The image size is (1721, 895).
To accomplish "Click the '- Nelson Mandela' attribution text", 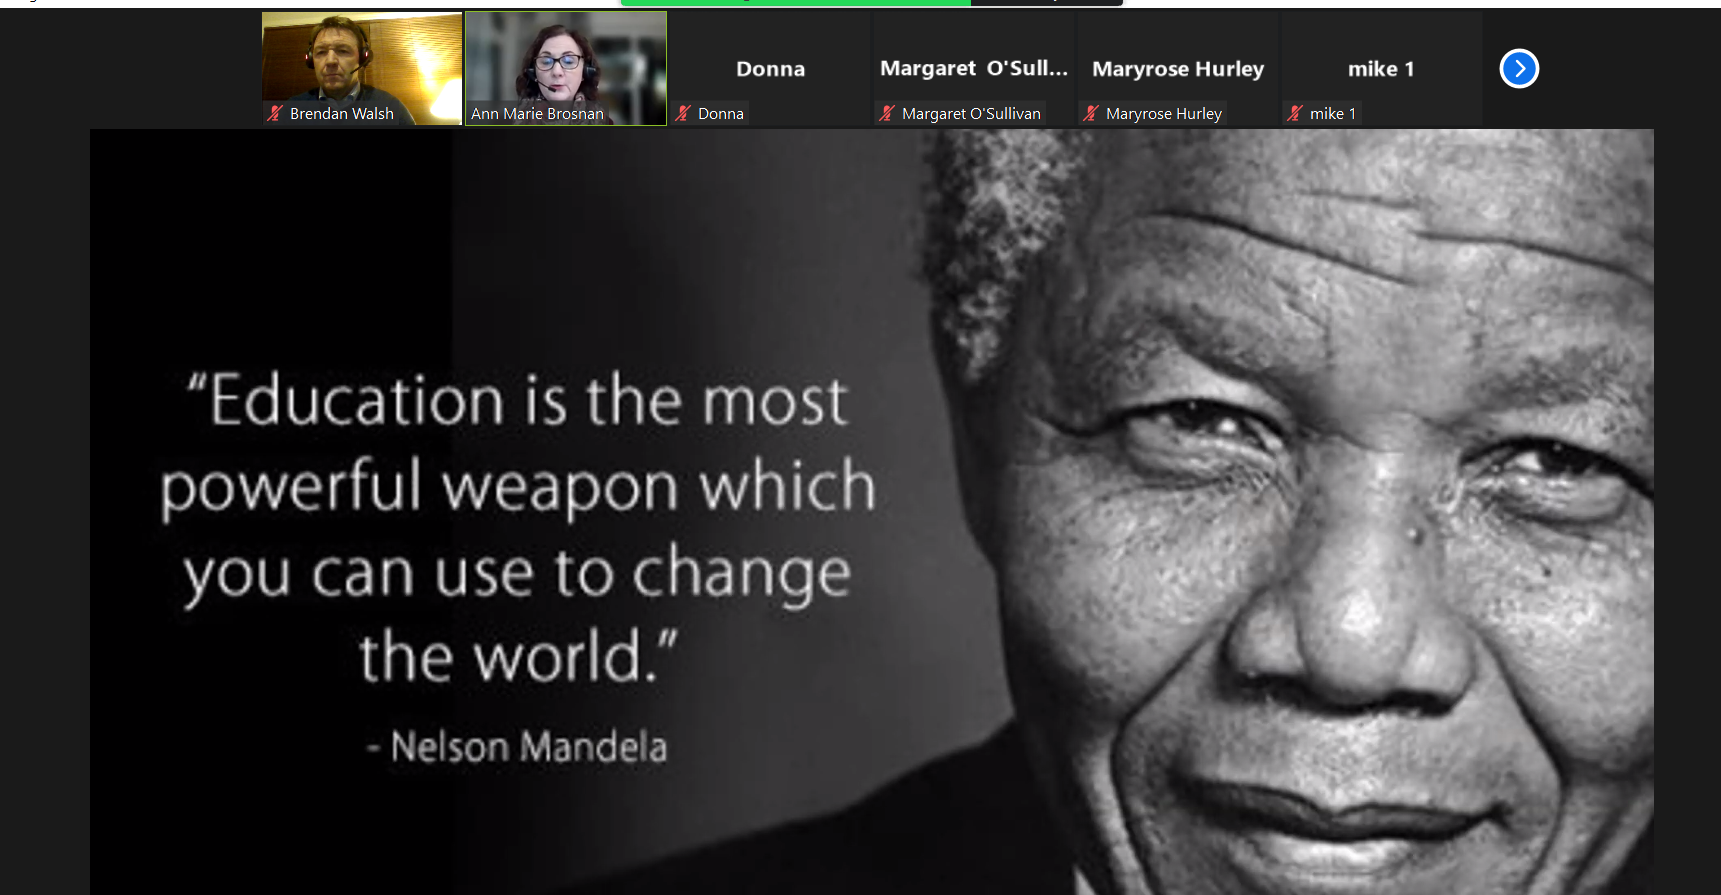I will 517,747.
